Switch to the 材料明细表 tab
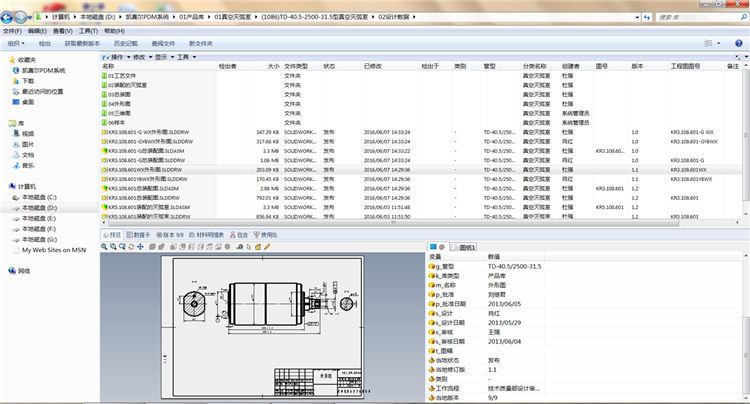 208,234
